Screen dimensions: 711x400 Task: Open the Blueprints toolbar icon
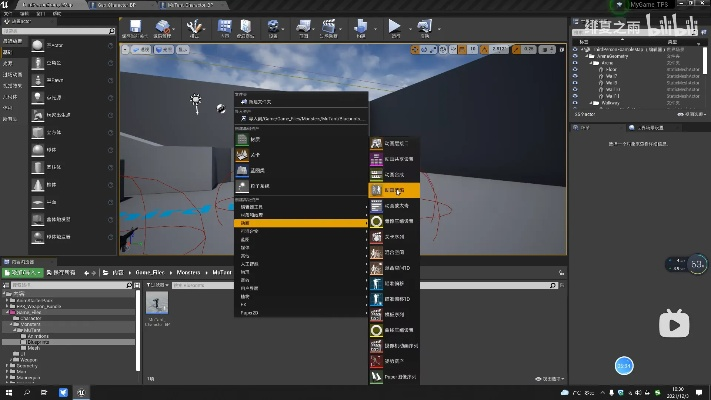click(x=303, y=27)
